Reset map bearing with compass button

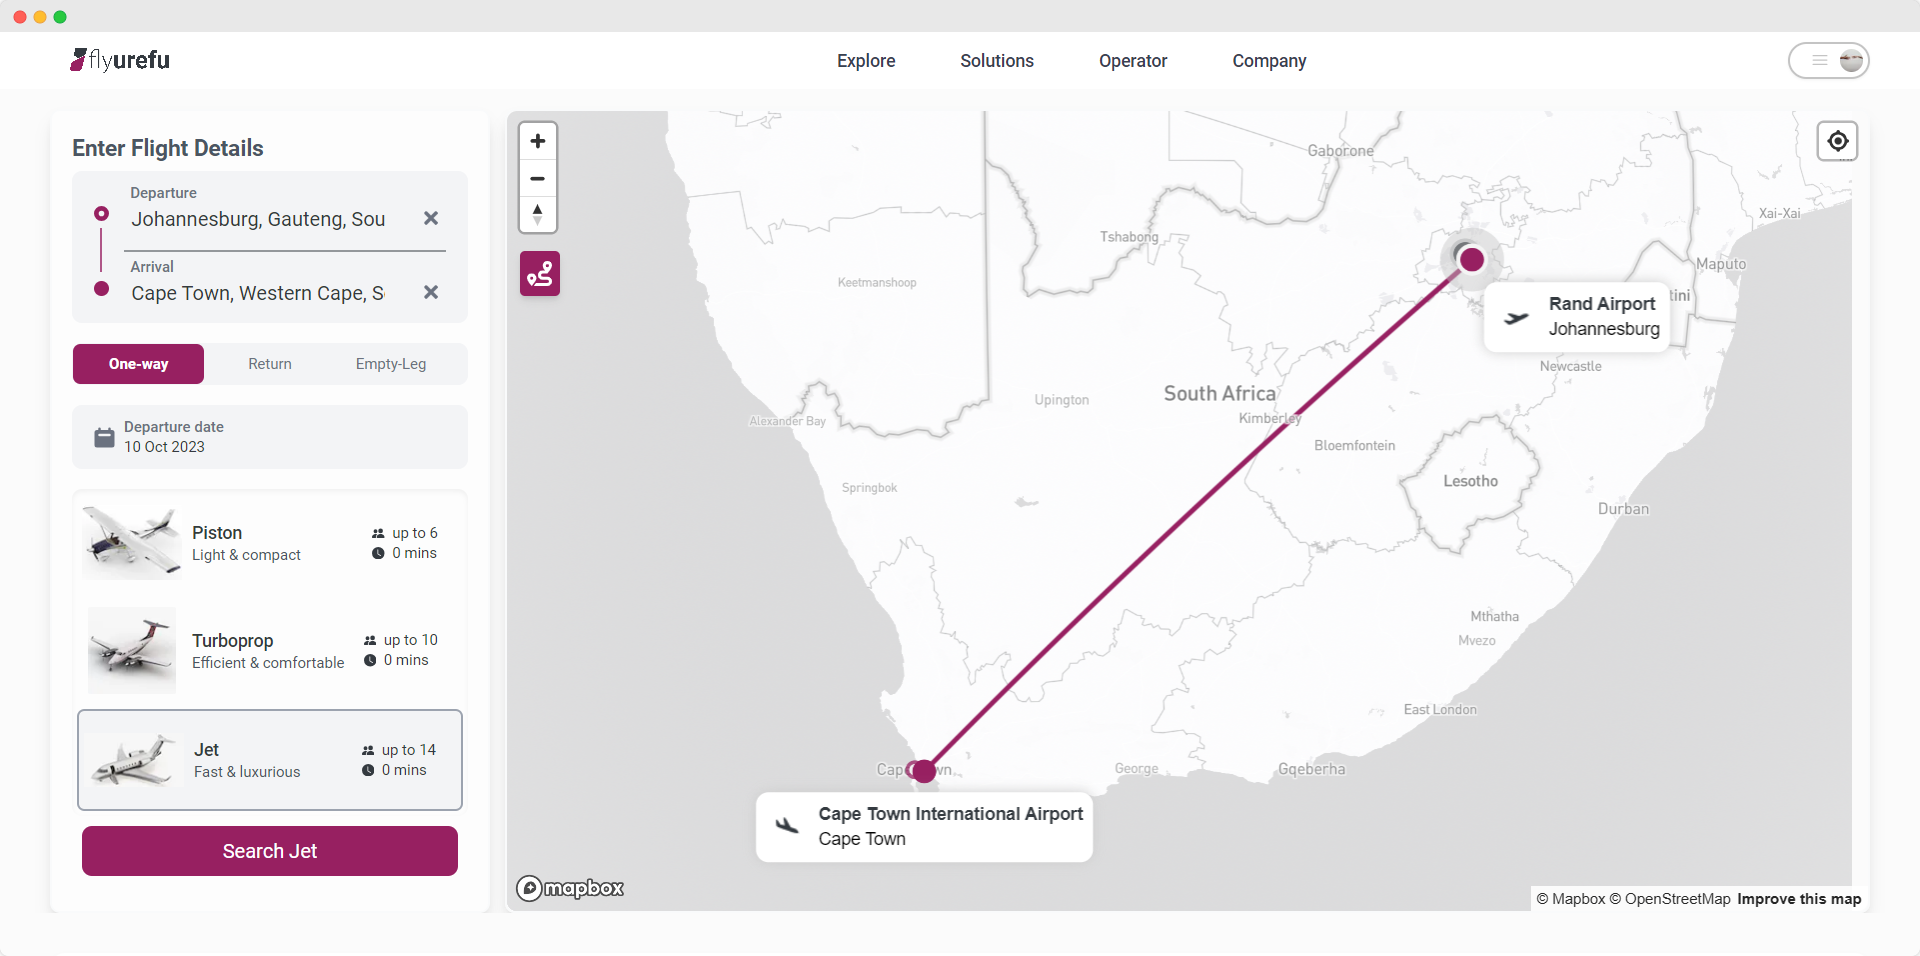point(538,215)
